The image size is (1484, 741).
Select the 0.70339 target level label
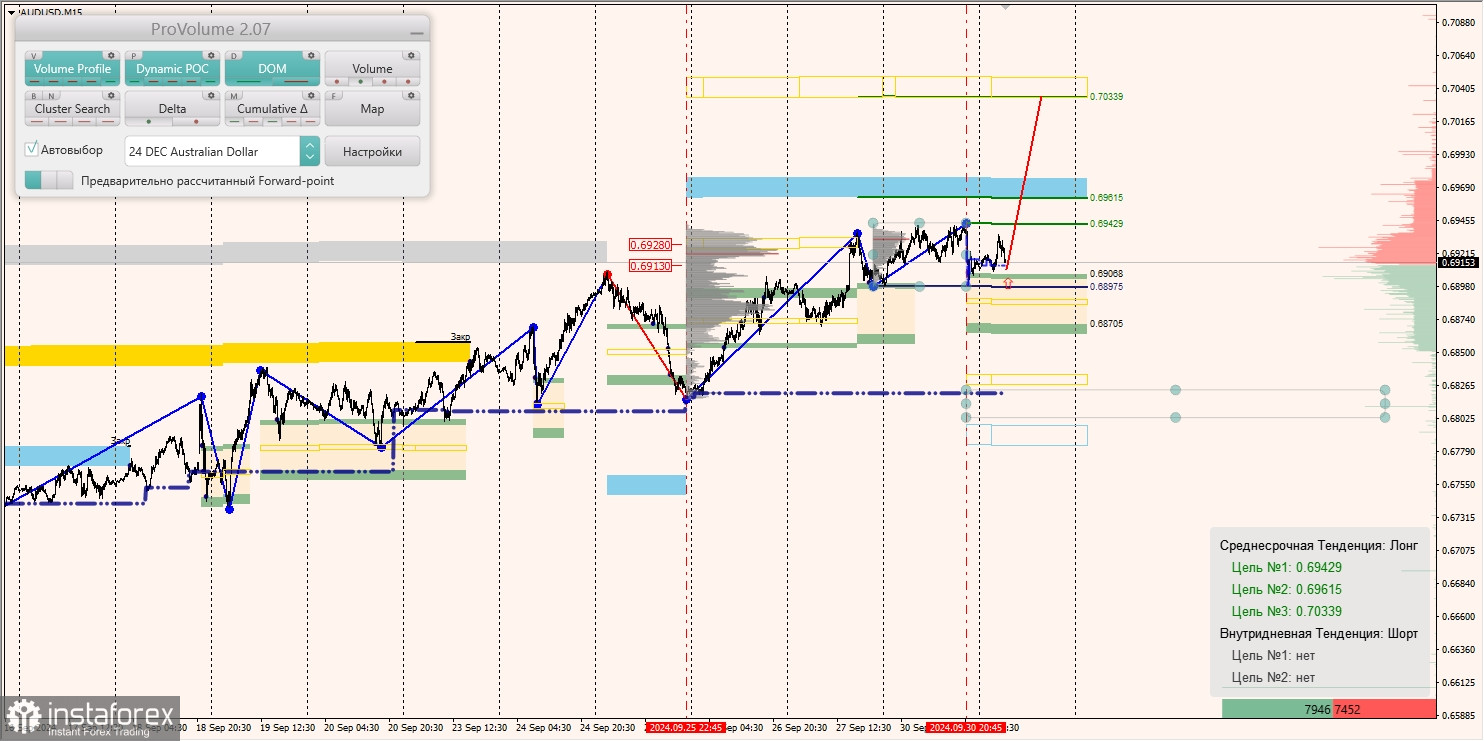1106,97
